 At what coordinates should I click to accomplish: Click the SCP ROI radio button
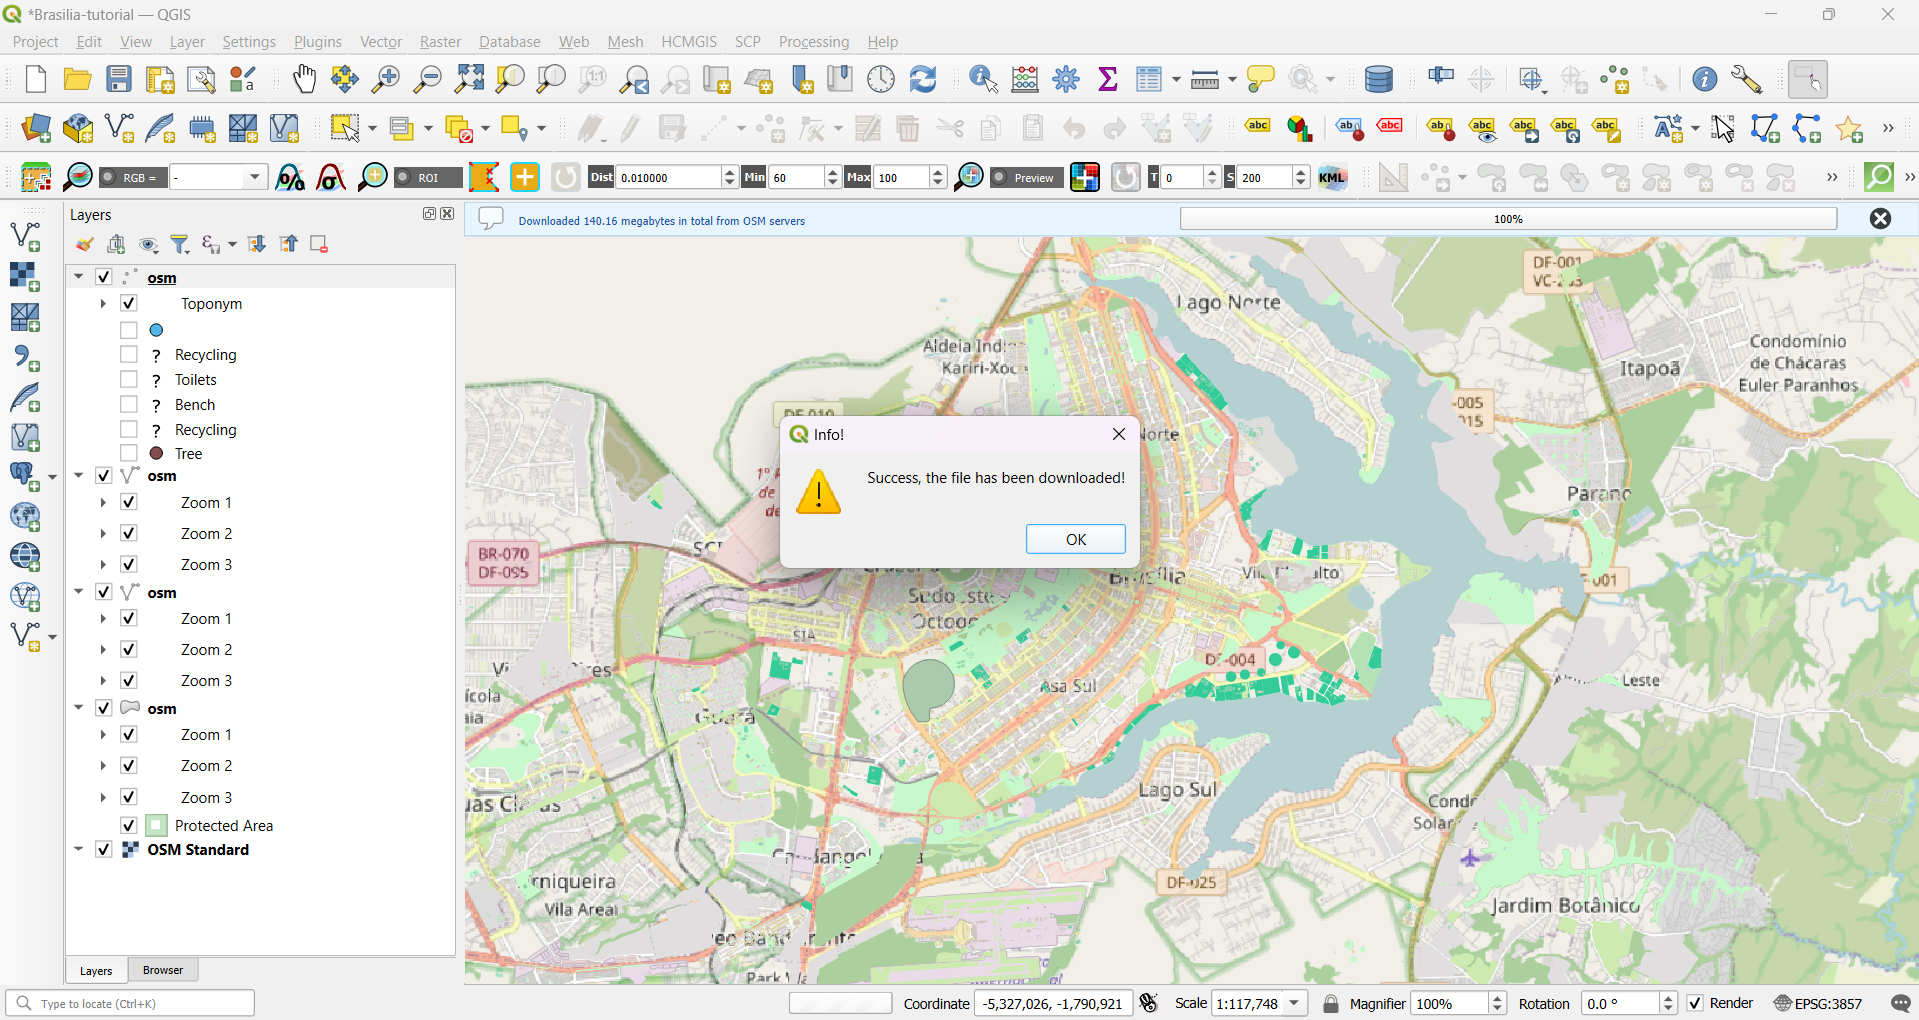(x=404, y=177)
